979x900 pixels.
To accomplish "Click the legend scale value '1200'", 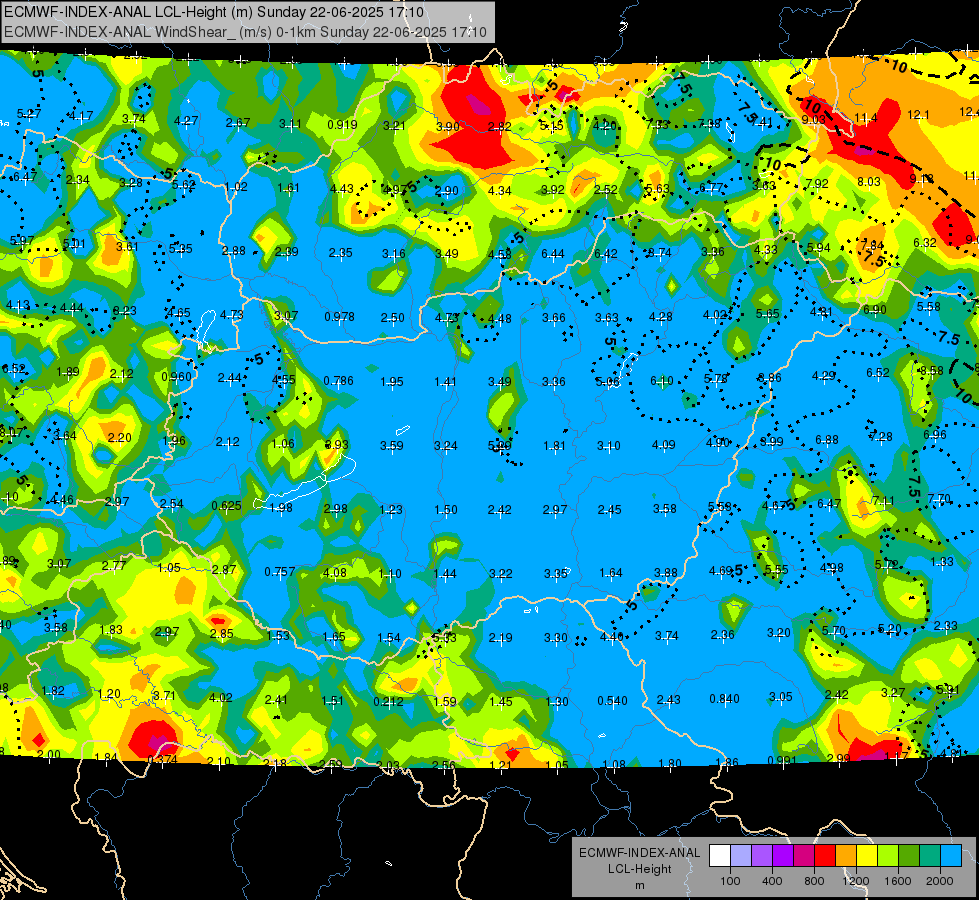I will click(856, 881).
